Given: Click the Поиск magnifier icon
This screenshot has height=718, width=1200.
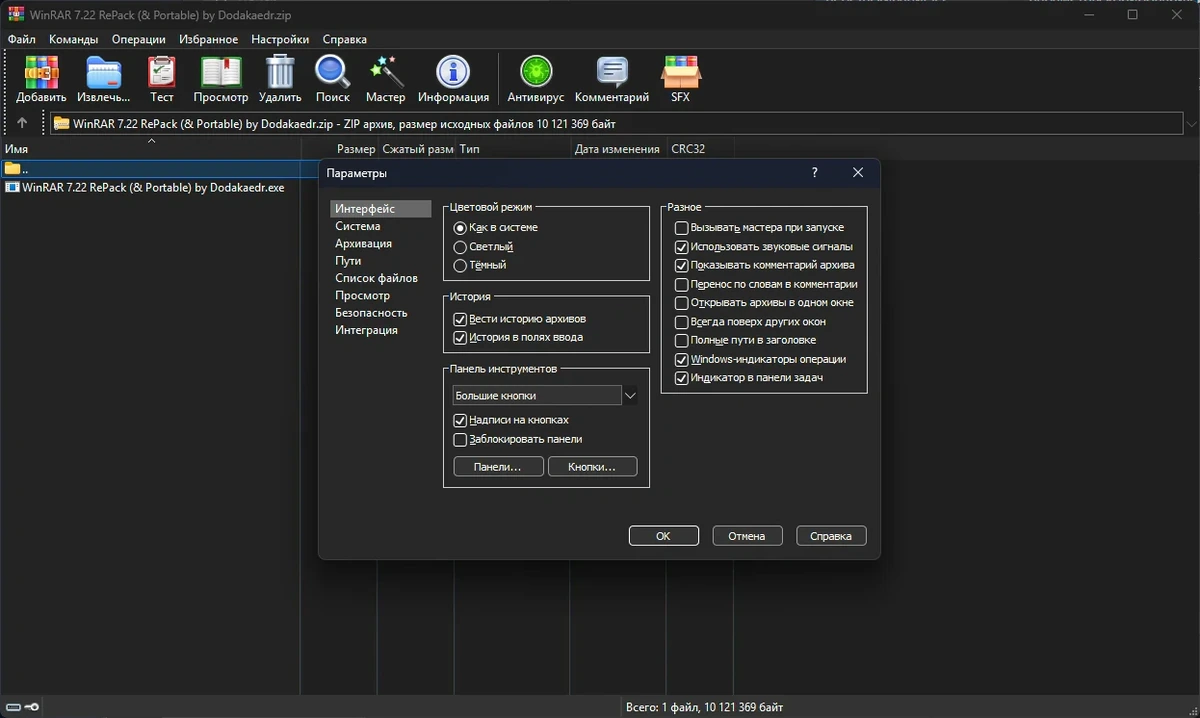Looking at the screenshot, I should 332,79.
